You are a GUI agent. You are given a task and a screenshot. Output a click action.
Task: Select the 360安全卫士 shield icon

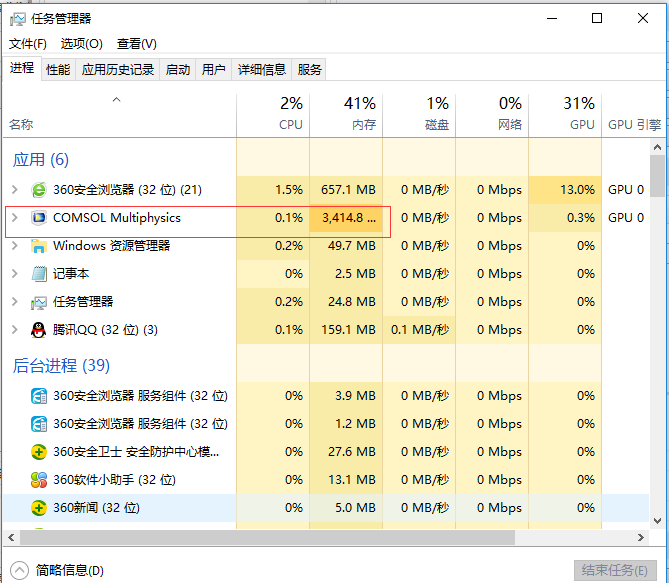[x=39, y=452]
